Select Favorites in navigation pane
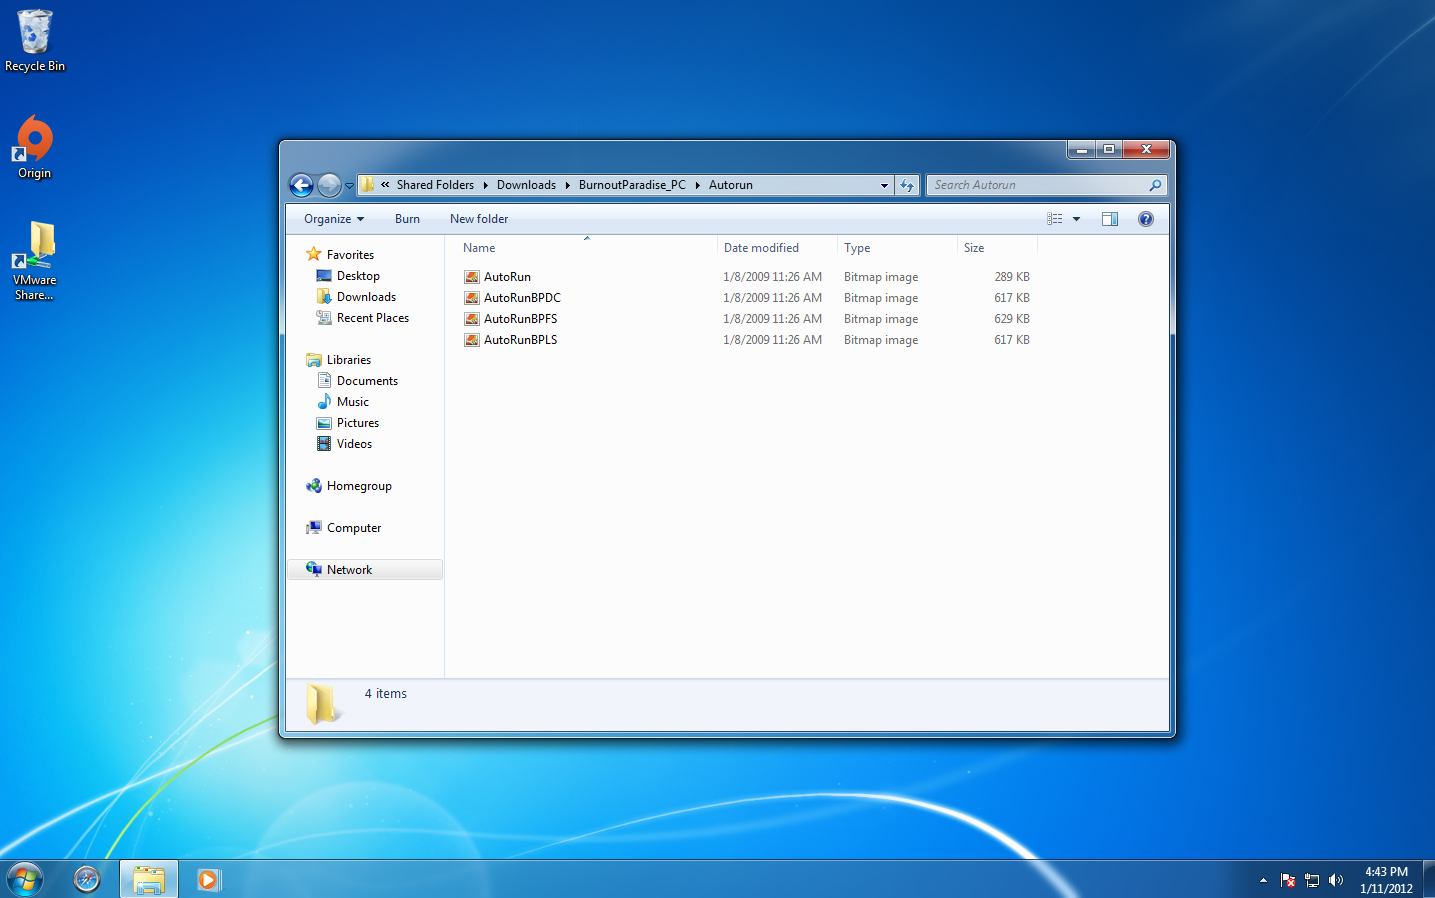Screen dimensions: 1435x898 point(350,255)
